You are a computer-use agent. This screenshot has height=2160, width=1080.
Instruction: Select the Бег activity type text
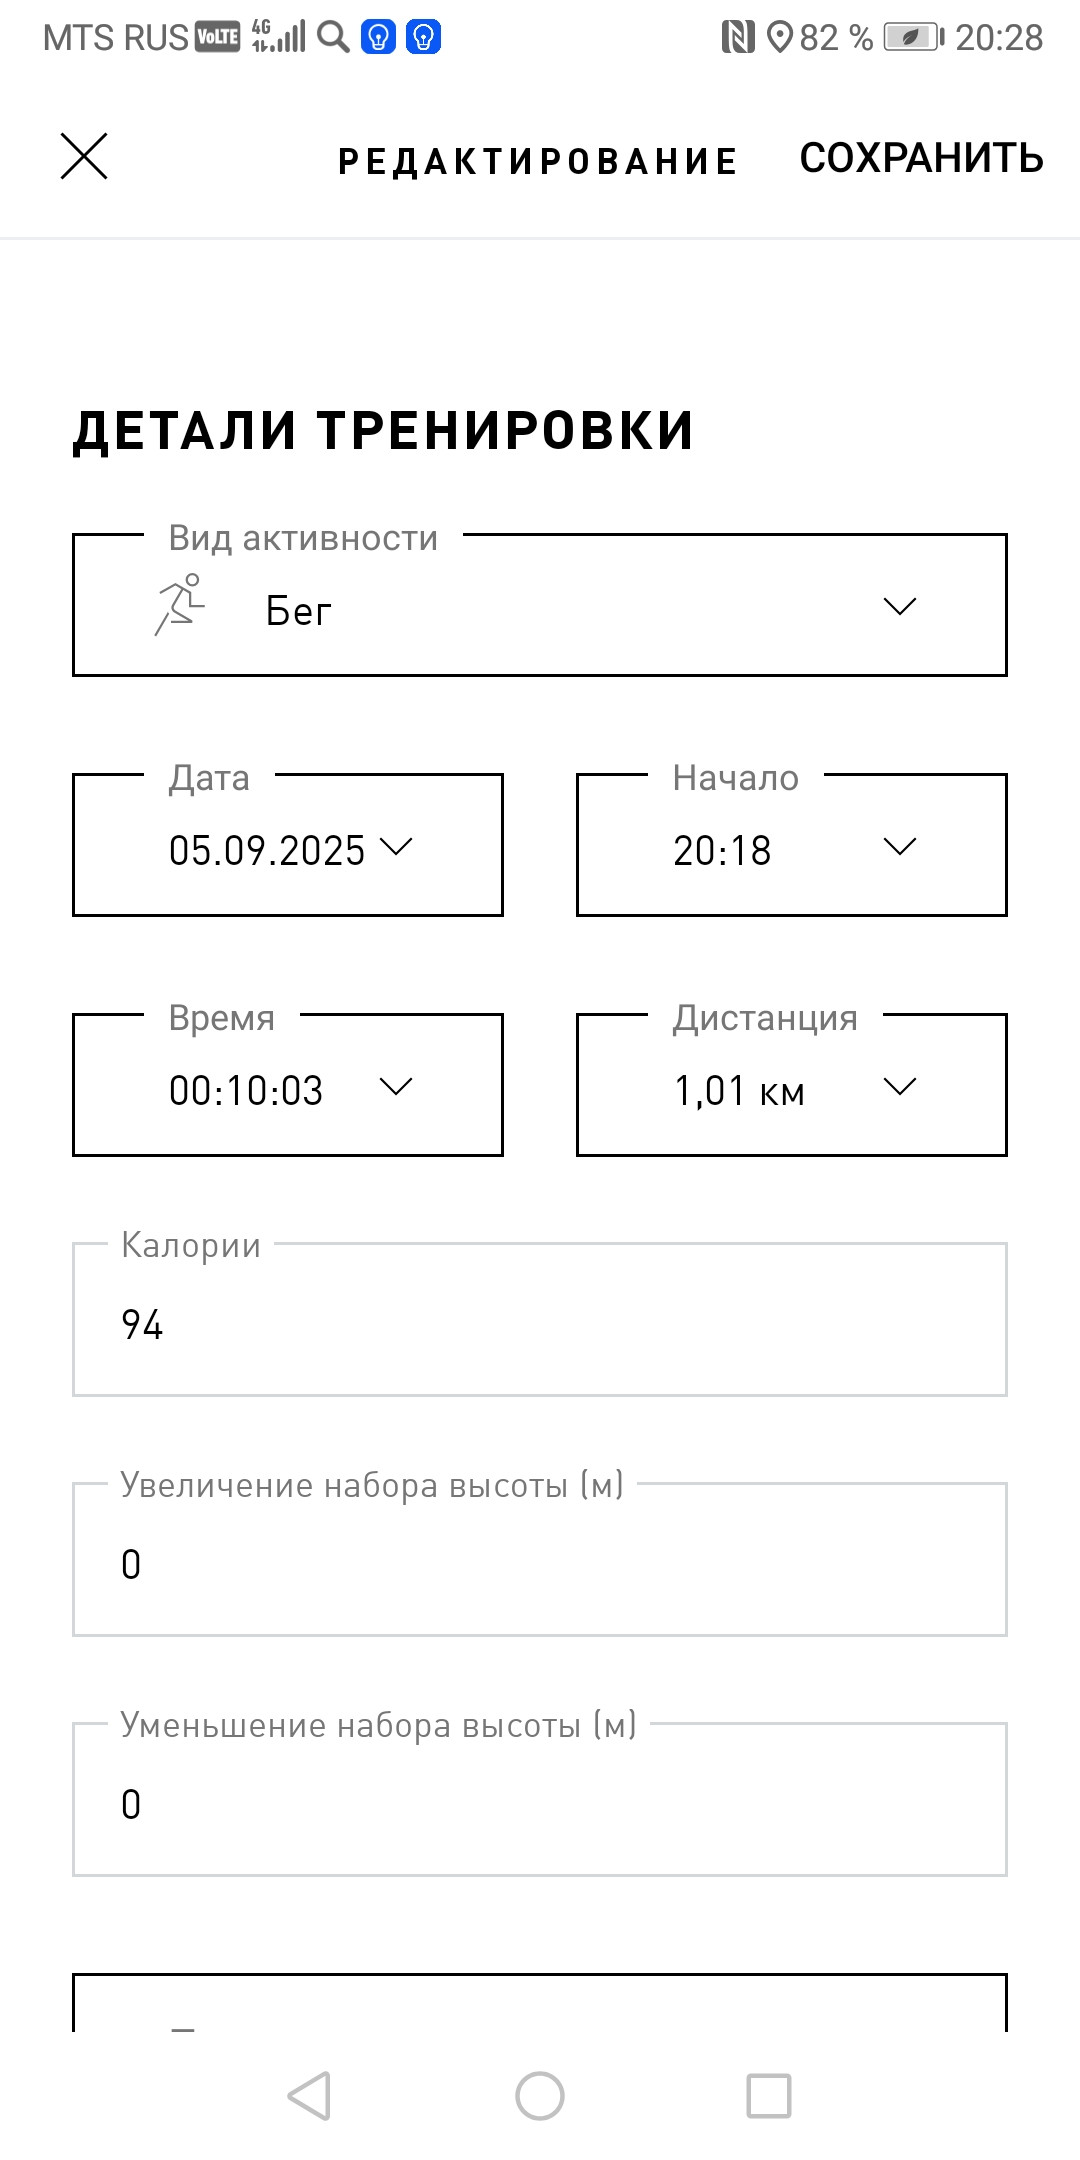click(298, 611)
